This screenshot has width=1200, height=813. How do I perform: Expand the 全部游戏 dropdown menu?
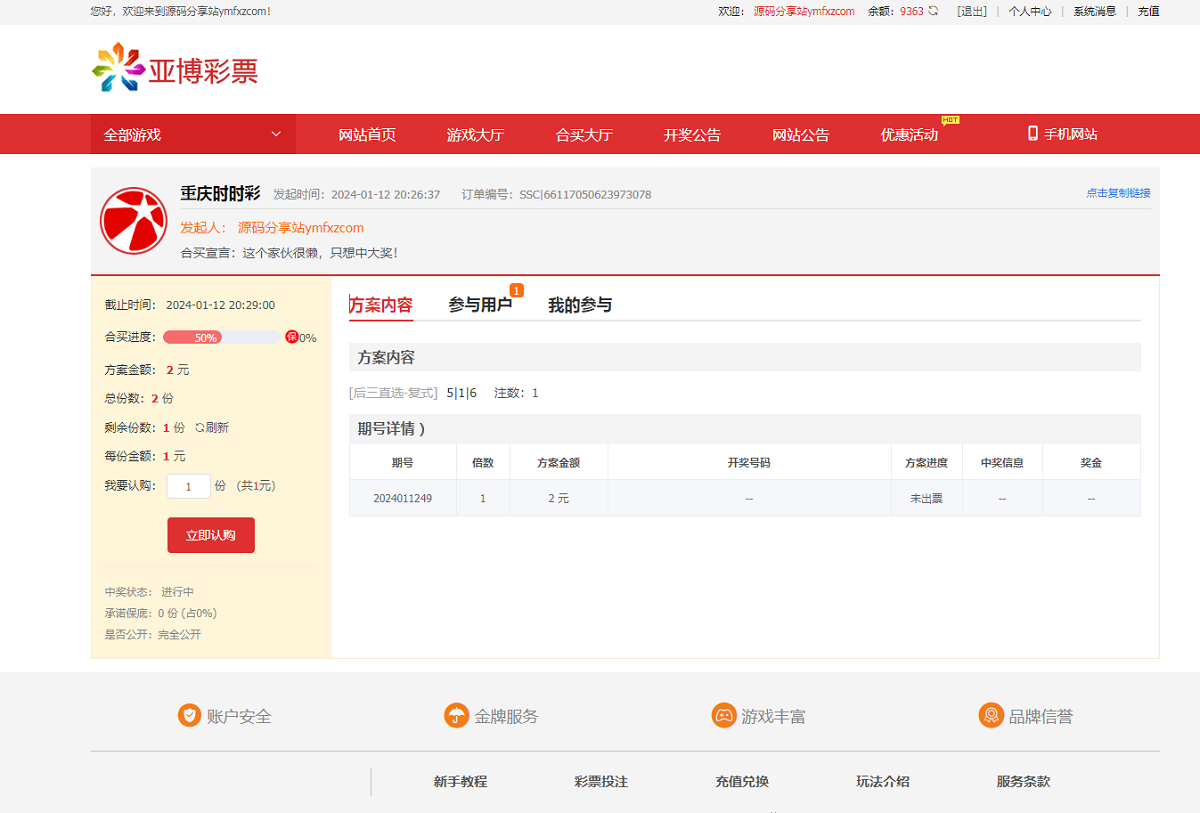click(x=193, y=134)
